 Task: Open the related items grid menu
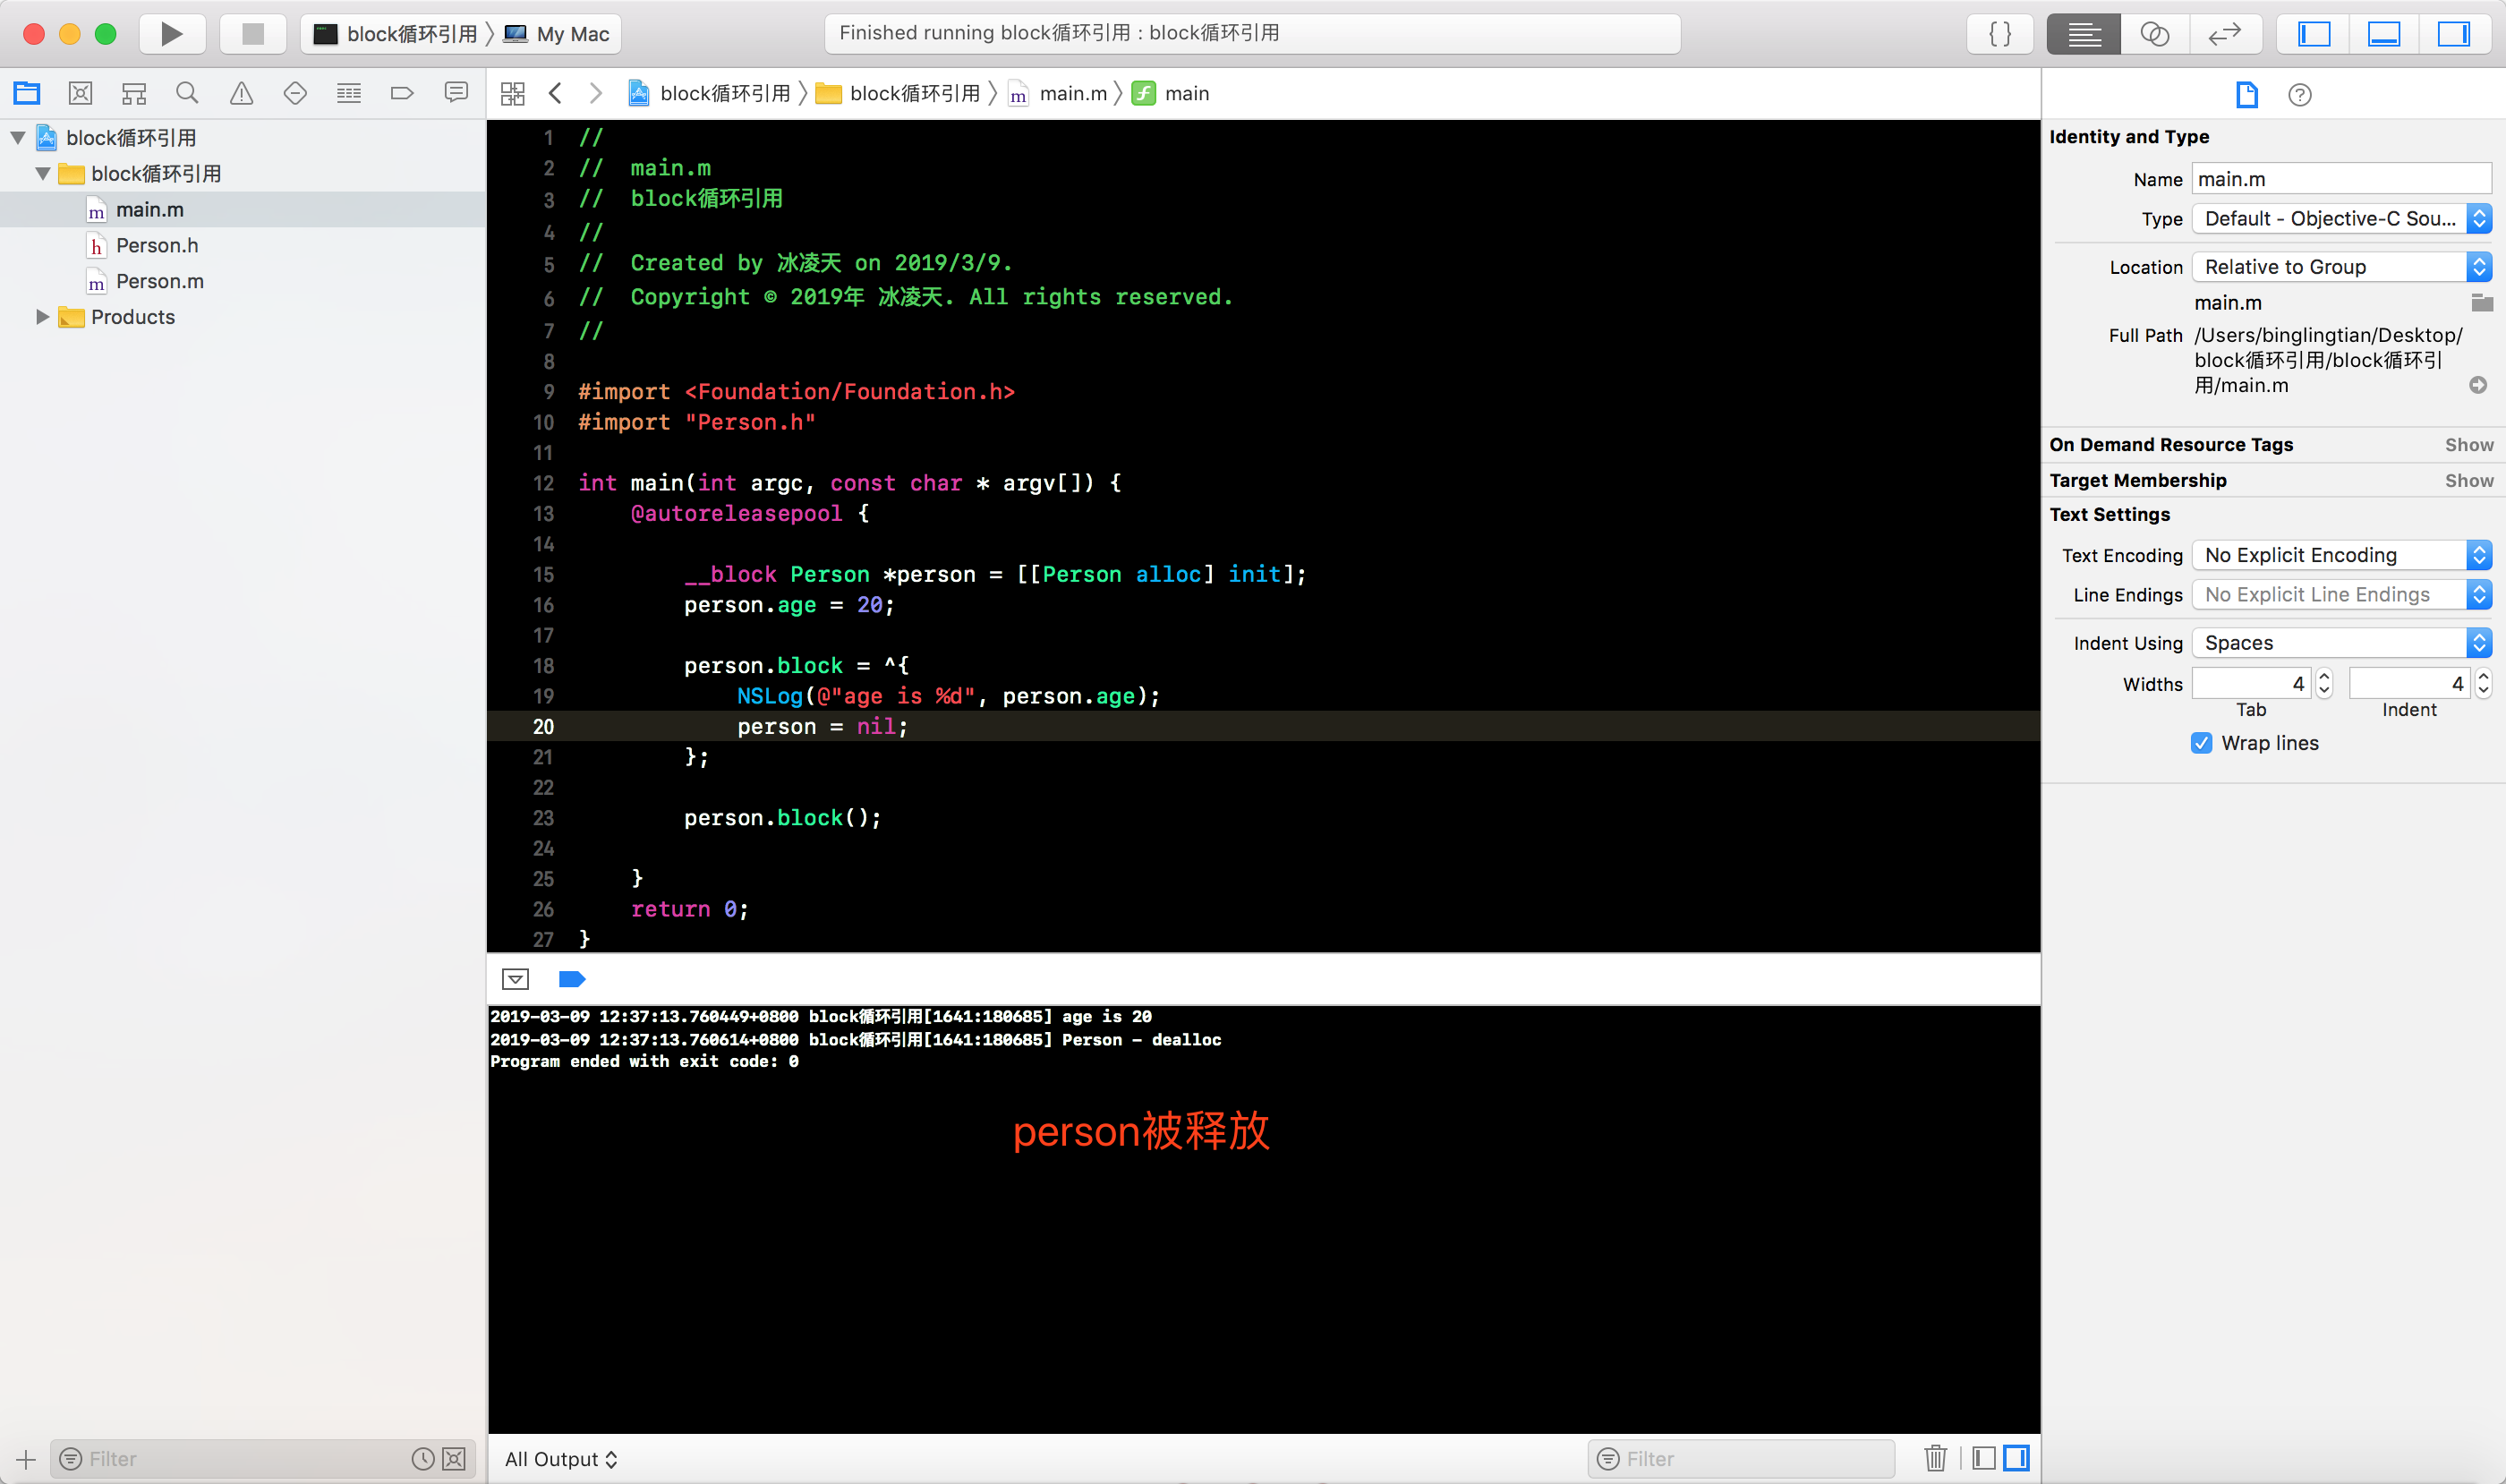click(513, 94)
